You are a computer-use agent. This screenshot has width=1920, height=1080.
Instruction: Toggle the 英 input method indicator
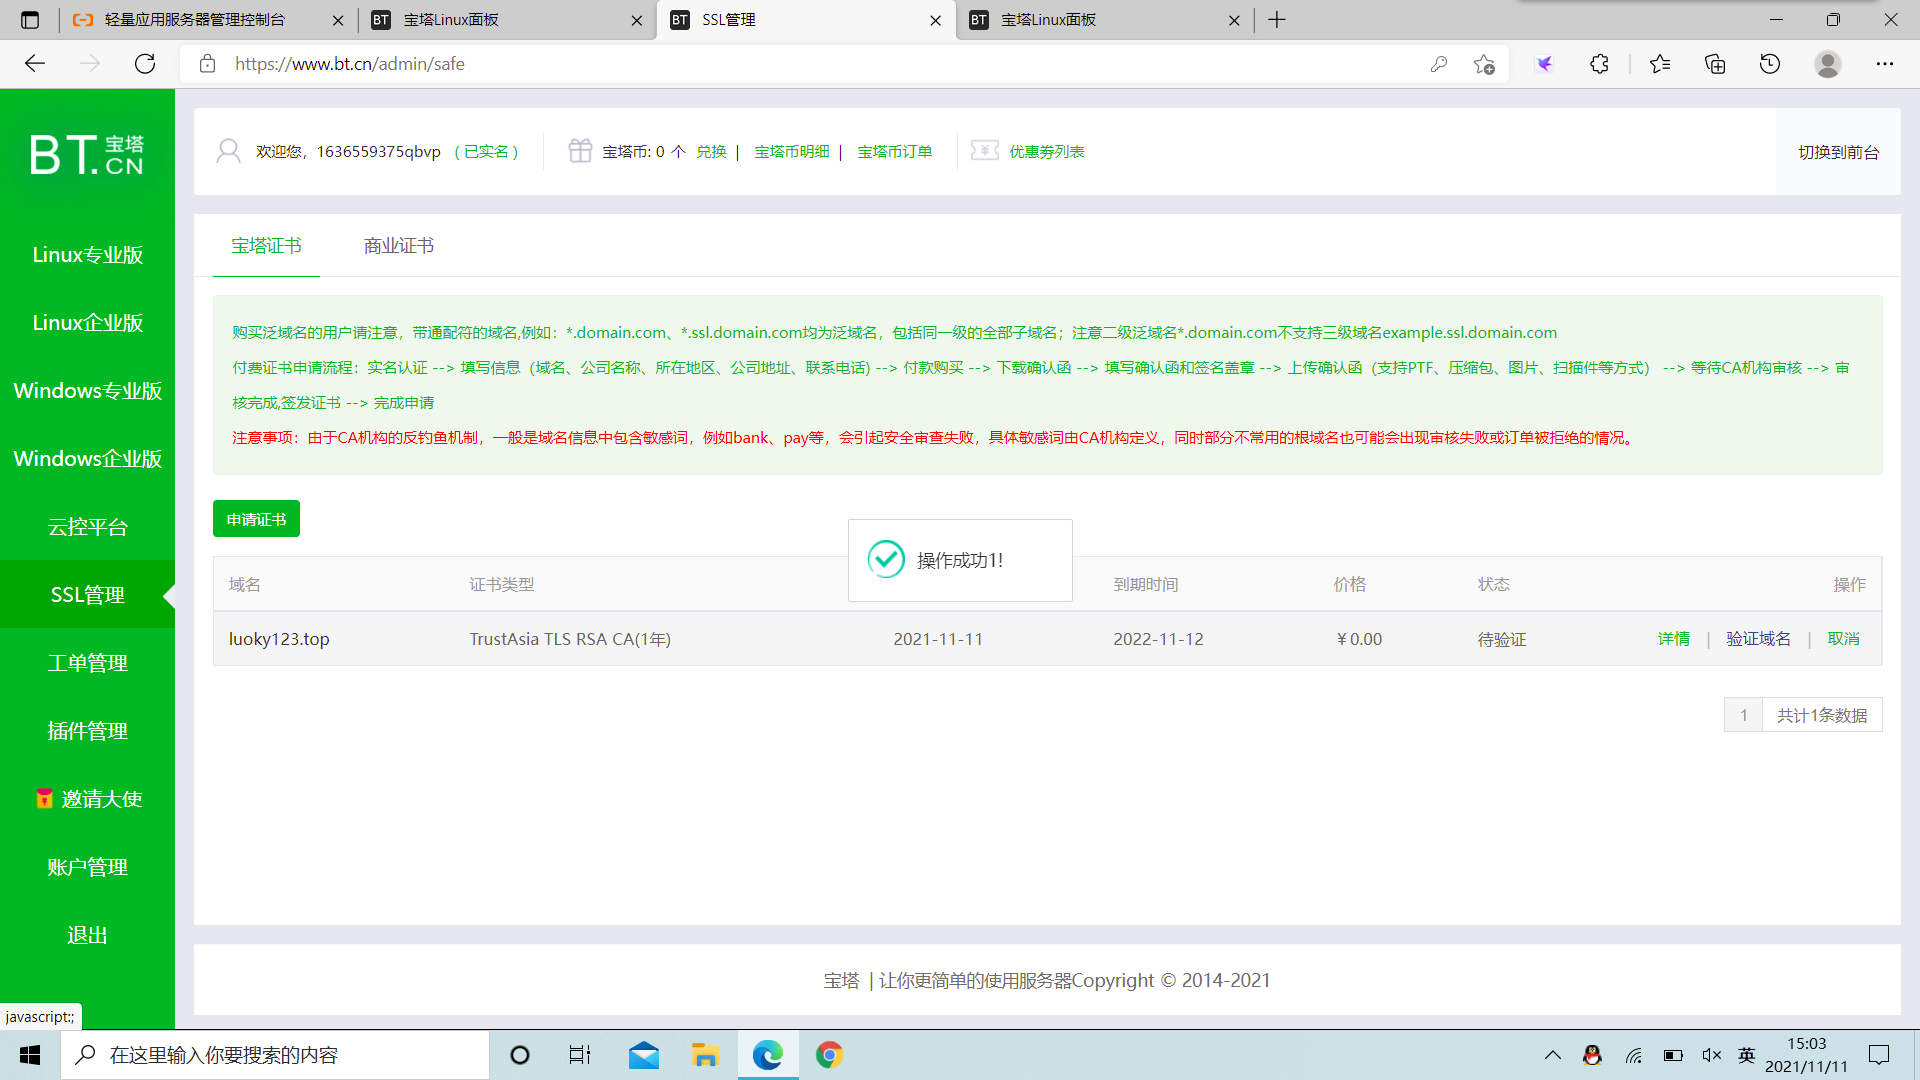(x=1746, y=1055)
